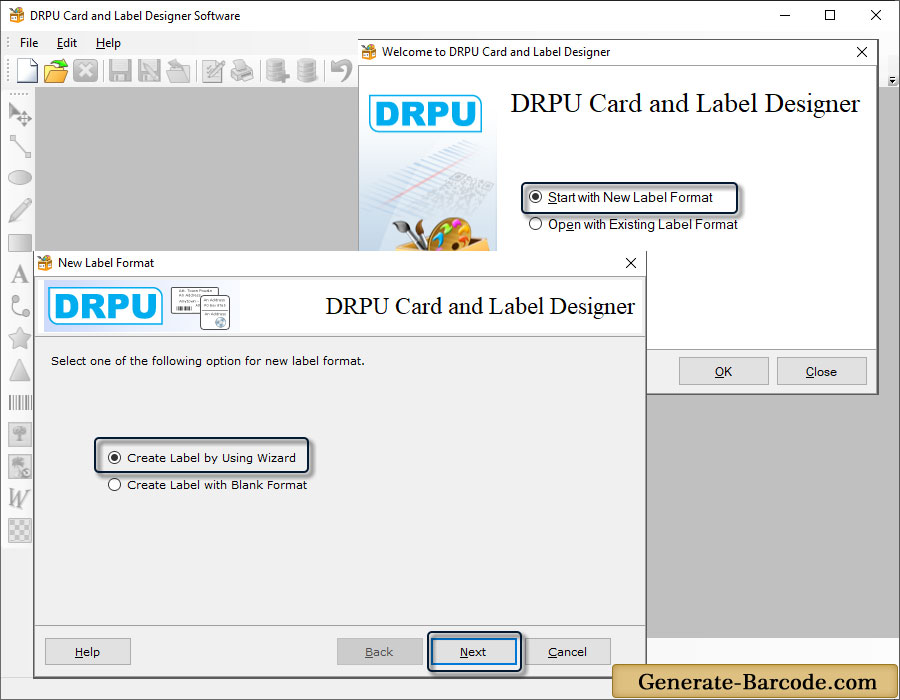The image size is (900, 700).
Task: Select the Star shape tool
Action: 20,339
